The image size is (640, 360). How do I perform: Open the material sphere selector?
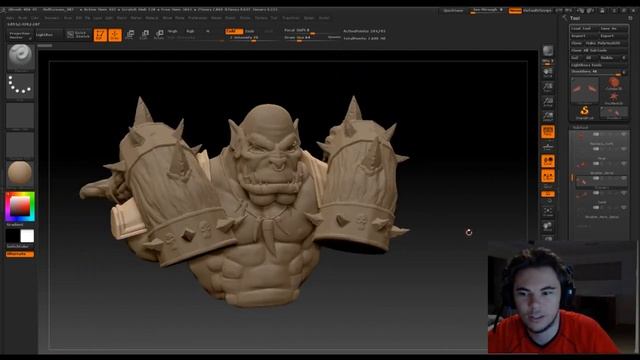(20, 173)
